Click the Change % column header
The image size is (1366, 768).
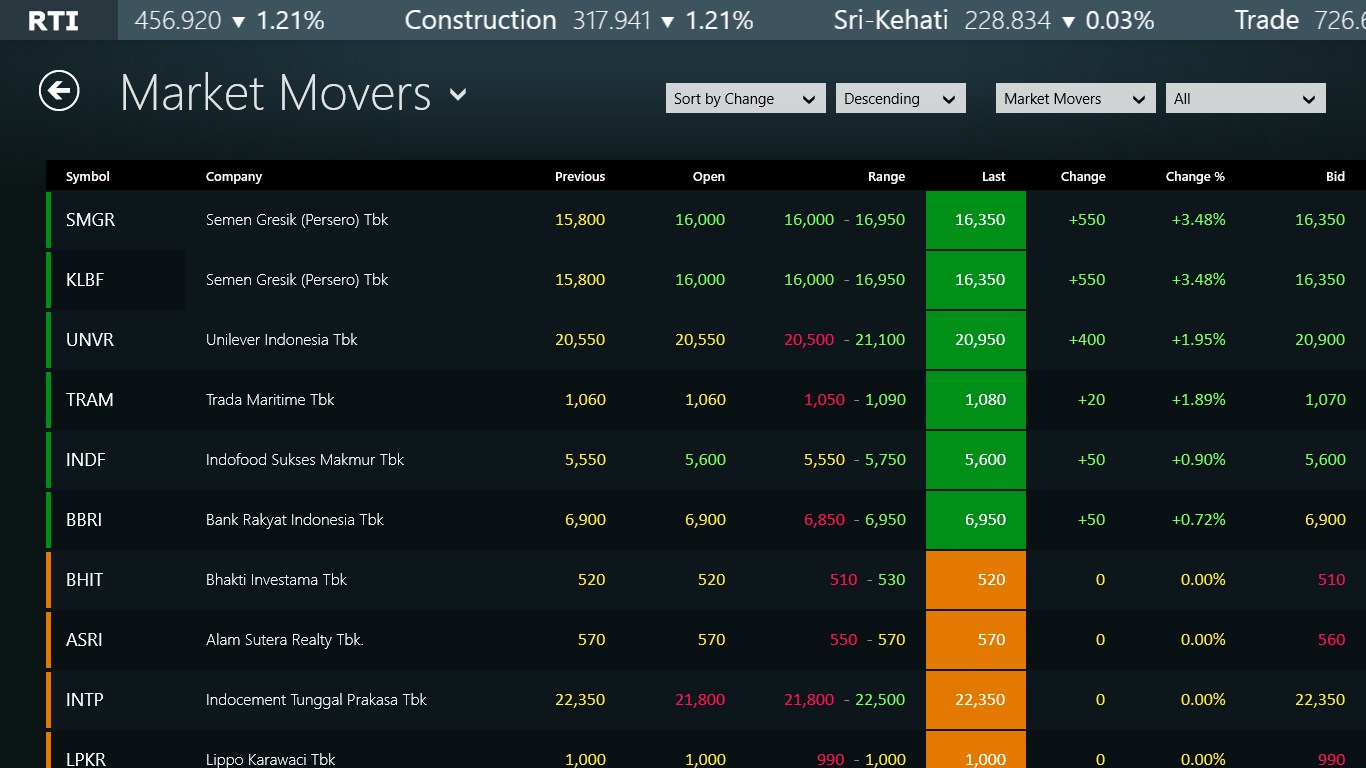pos(1194,177)
